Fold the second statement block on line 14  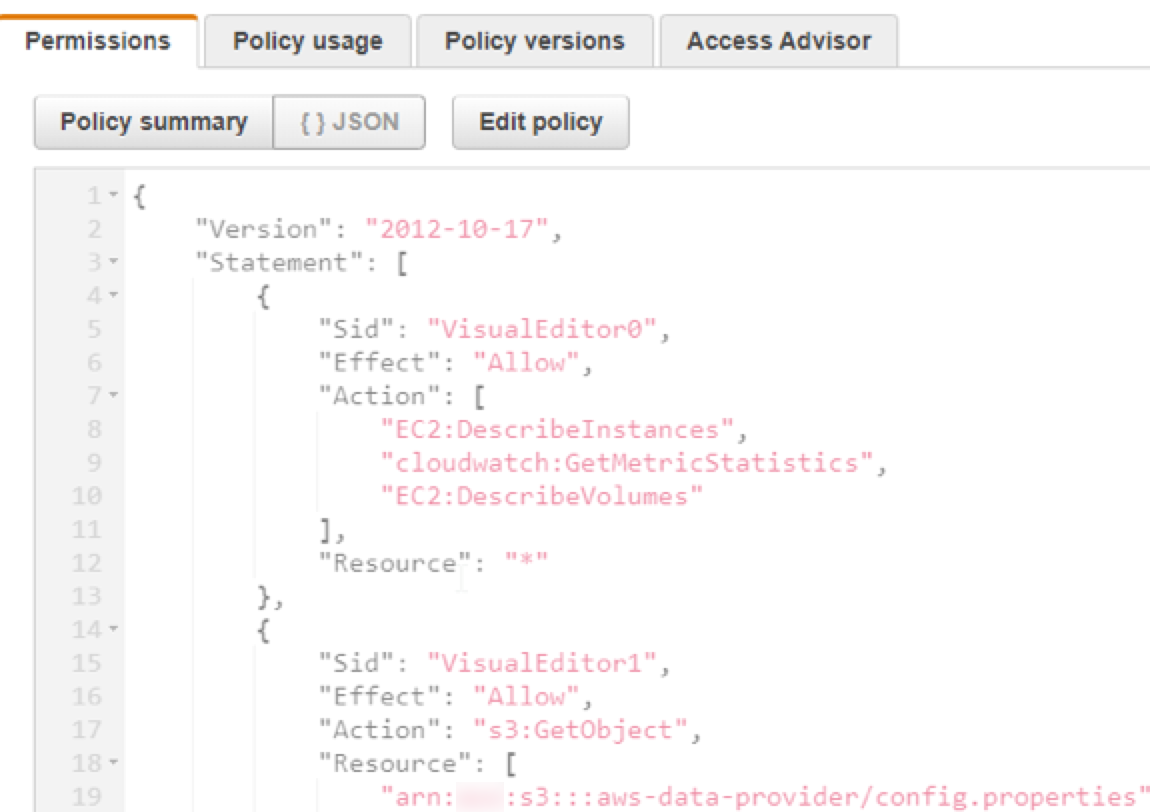[113, 630]
